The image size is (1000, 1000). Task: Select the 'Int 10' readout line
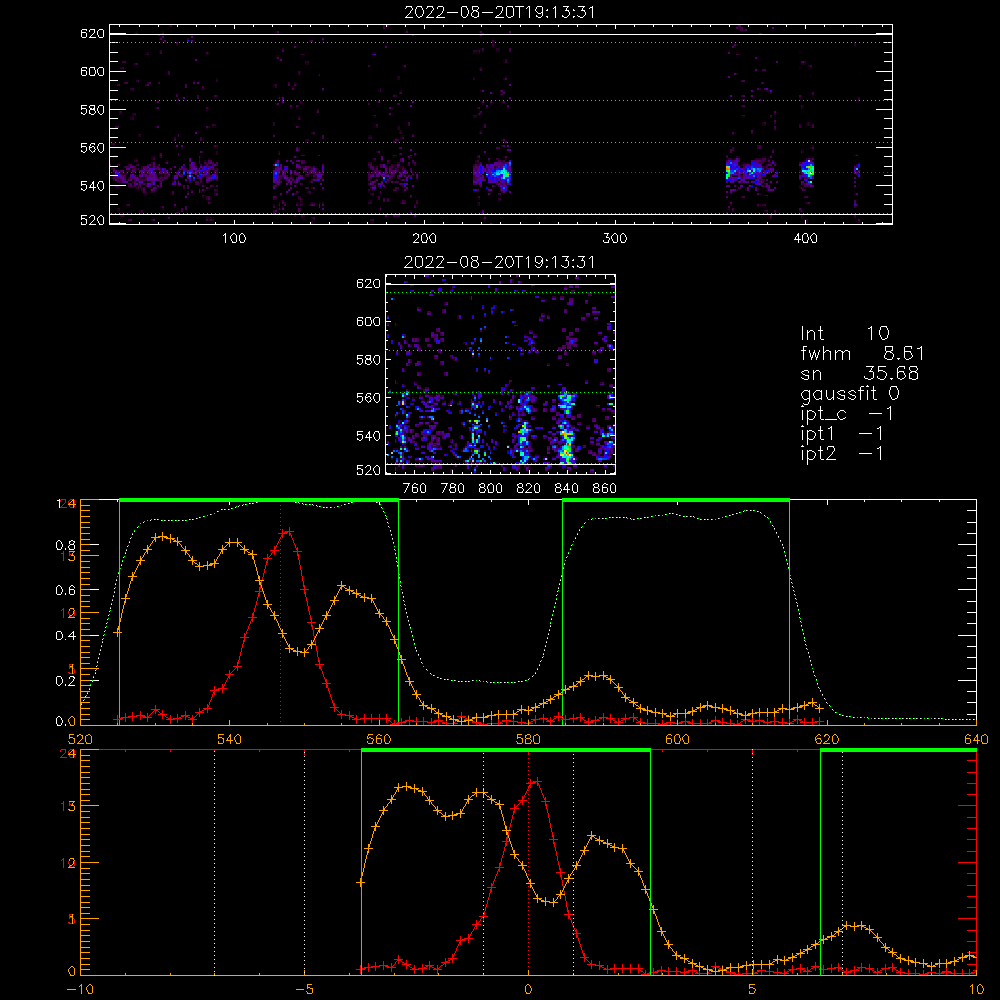click(x=845, y=333)
